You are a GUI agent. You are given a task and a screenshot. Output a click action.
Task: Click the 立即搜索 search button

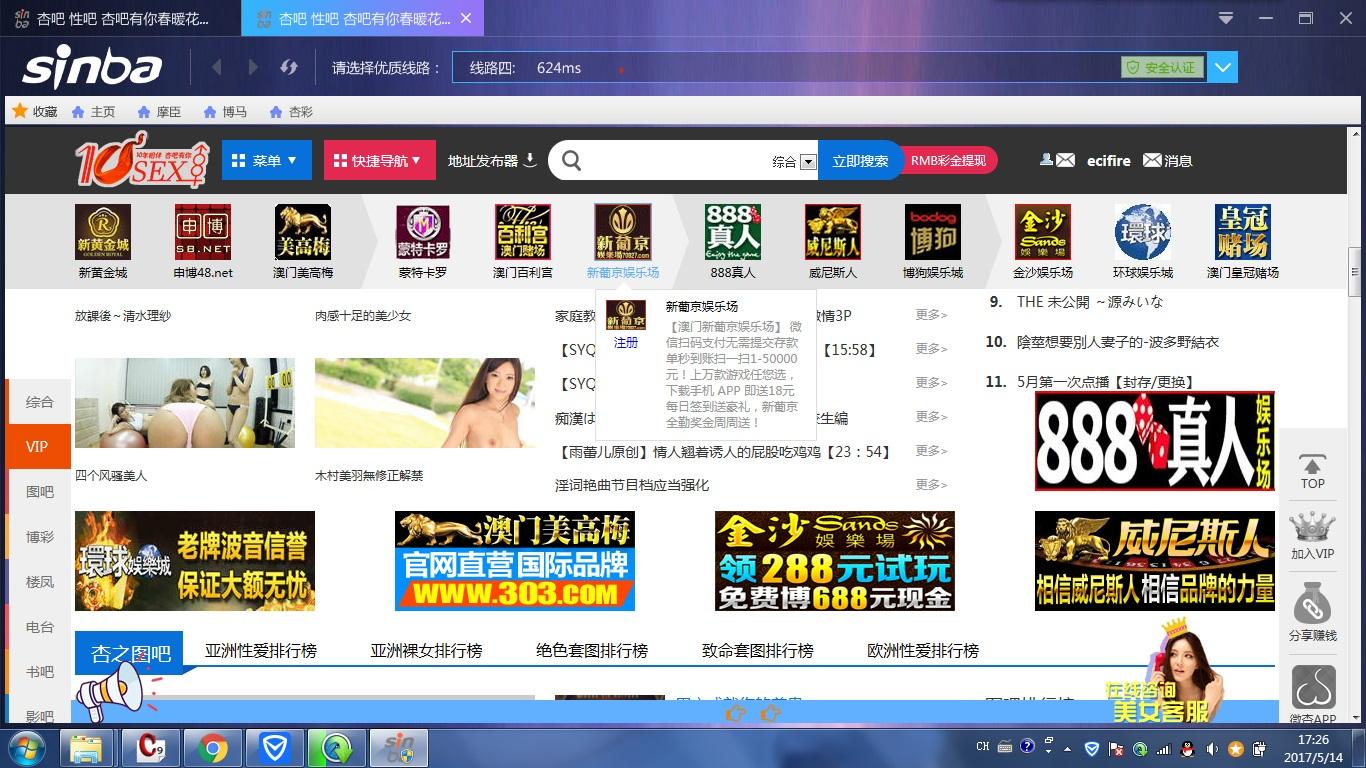pos(860,160)
